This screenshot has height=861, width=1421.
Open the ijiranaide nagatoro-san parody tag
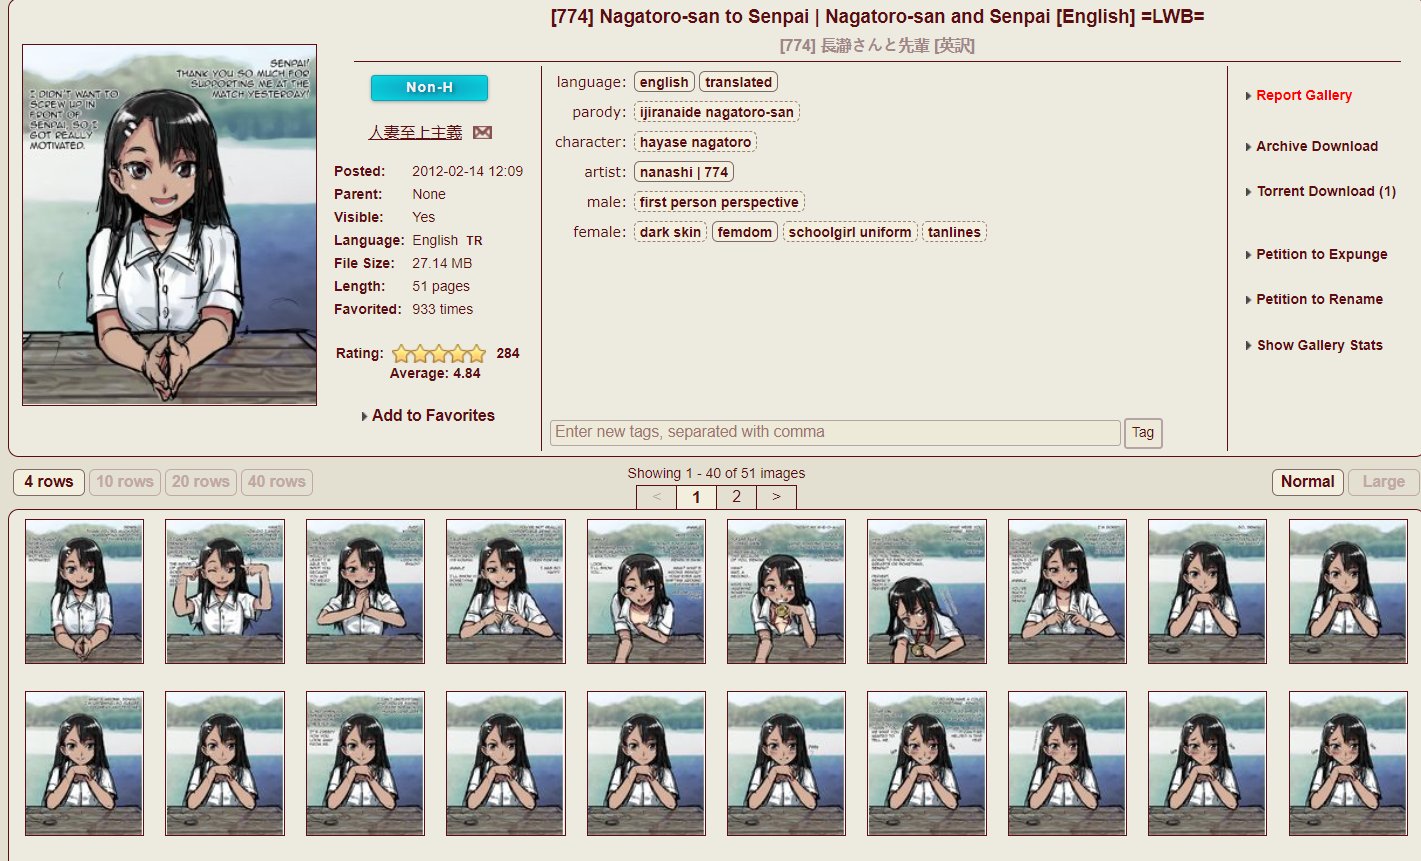(716, 112)
